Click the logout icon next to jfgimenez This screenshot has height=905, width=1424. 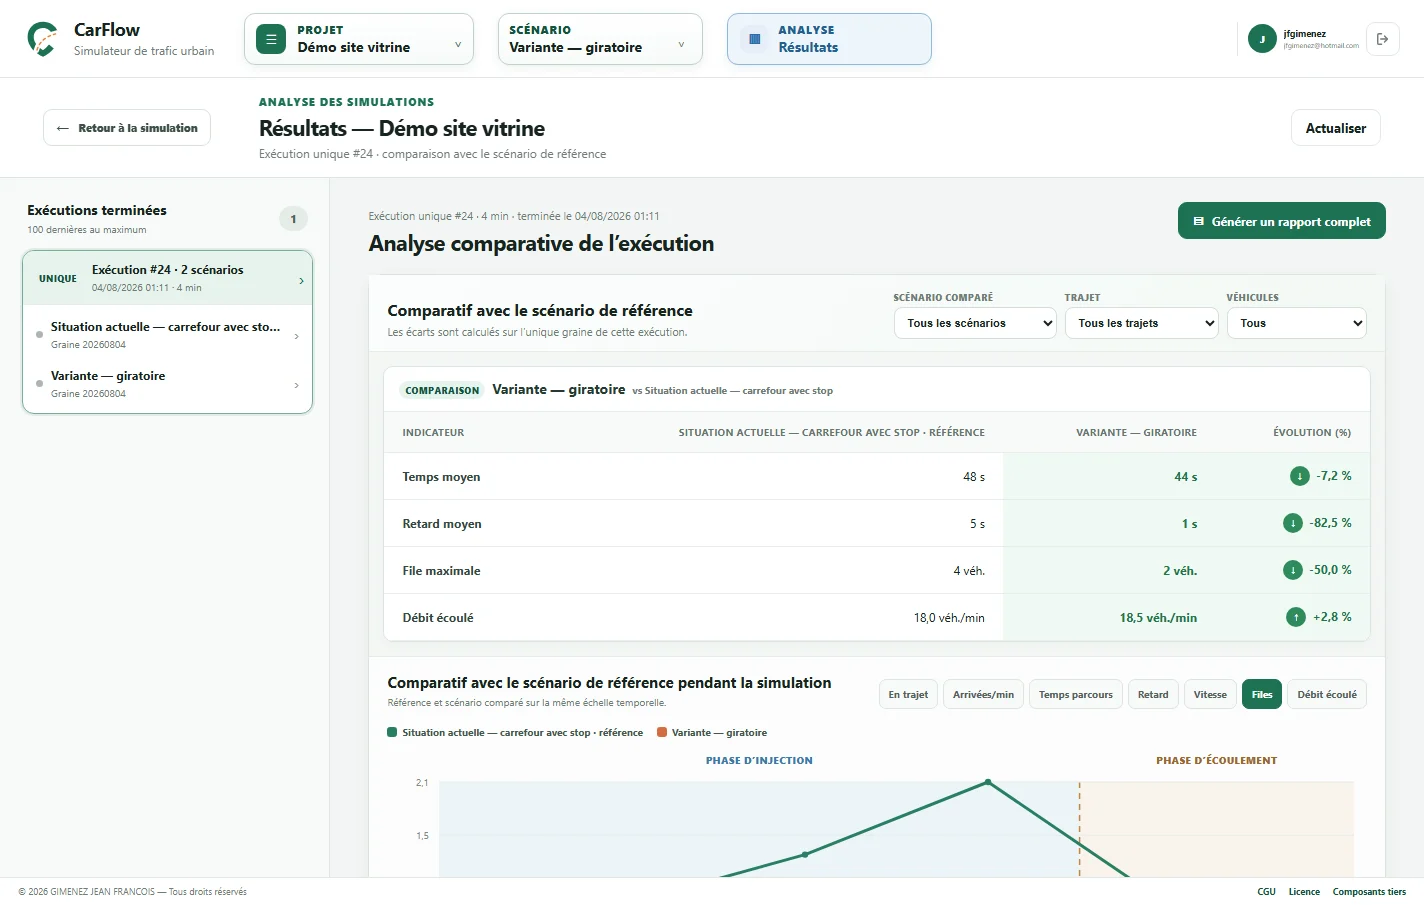(x=1382, y=39)
